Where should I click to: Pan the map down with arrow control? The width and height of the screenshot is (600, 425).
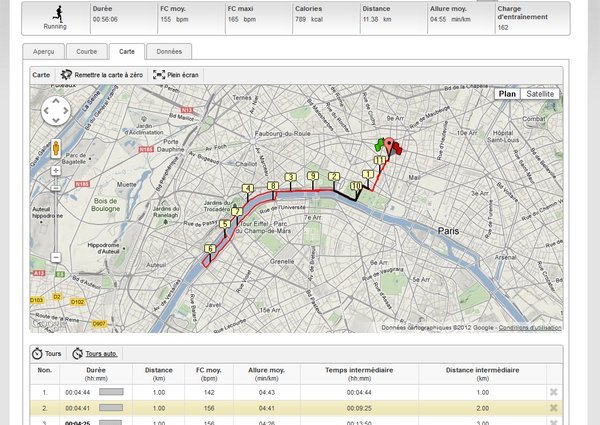click(x=56, y=120)
